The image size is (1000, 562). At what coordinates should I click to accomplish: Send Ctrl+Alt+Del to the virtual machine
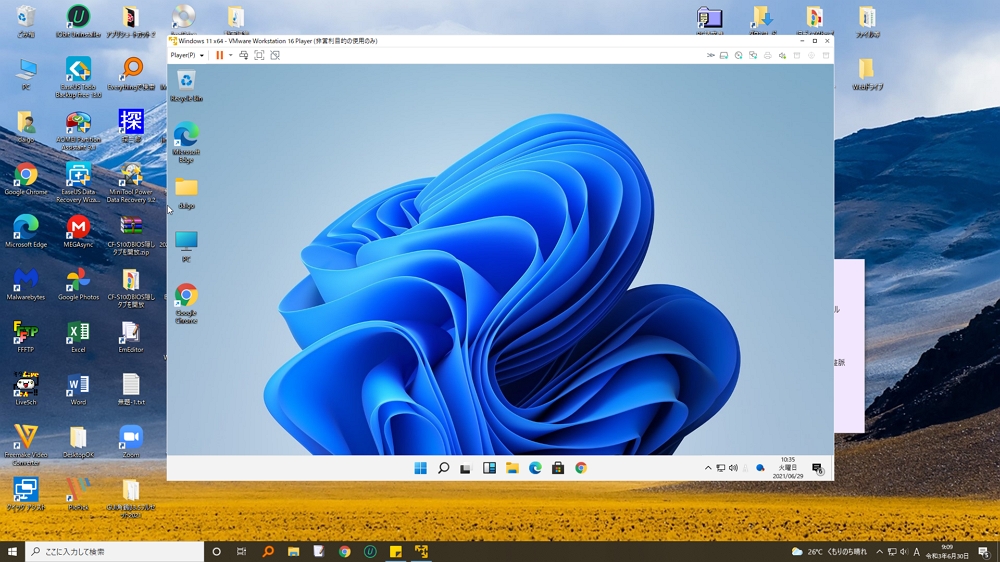point(244,55)
